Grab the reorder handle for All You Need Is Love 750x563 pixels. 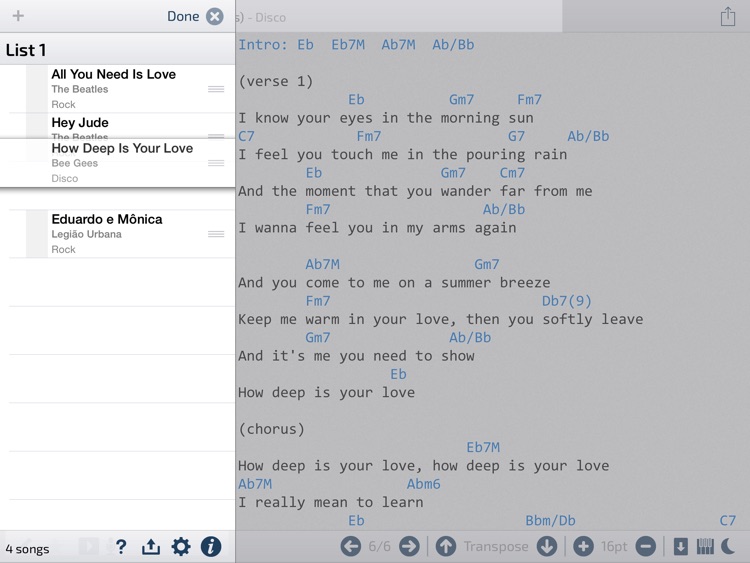[216, 89]
